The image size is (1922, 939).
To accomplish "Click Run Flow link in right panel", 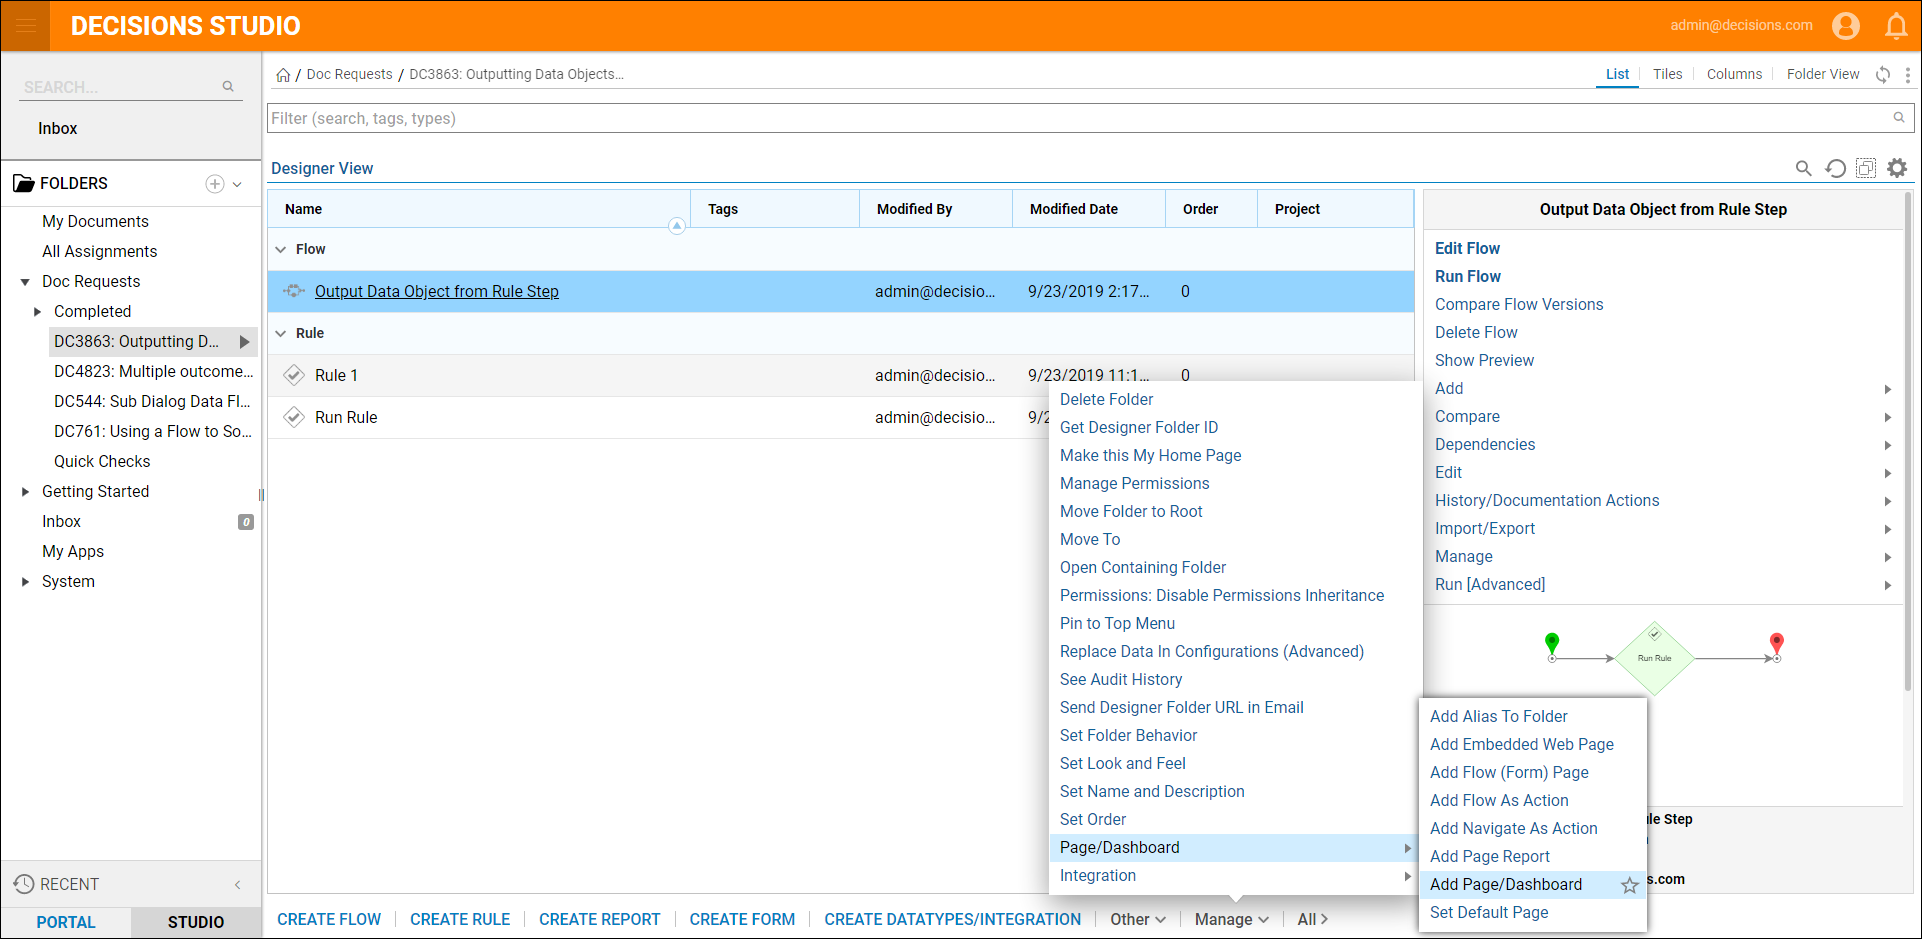I will coord(1468,276).
